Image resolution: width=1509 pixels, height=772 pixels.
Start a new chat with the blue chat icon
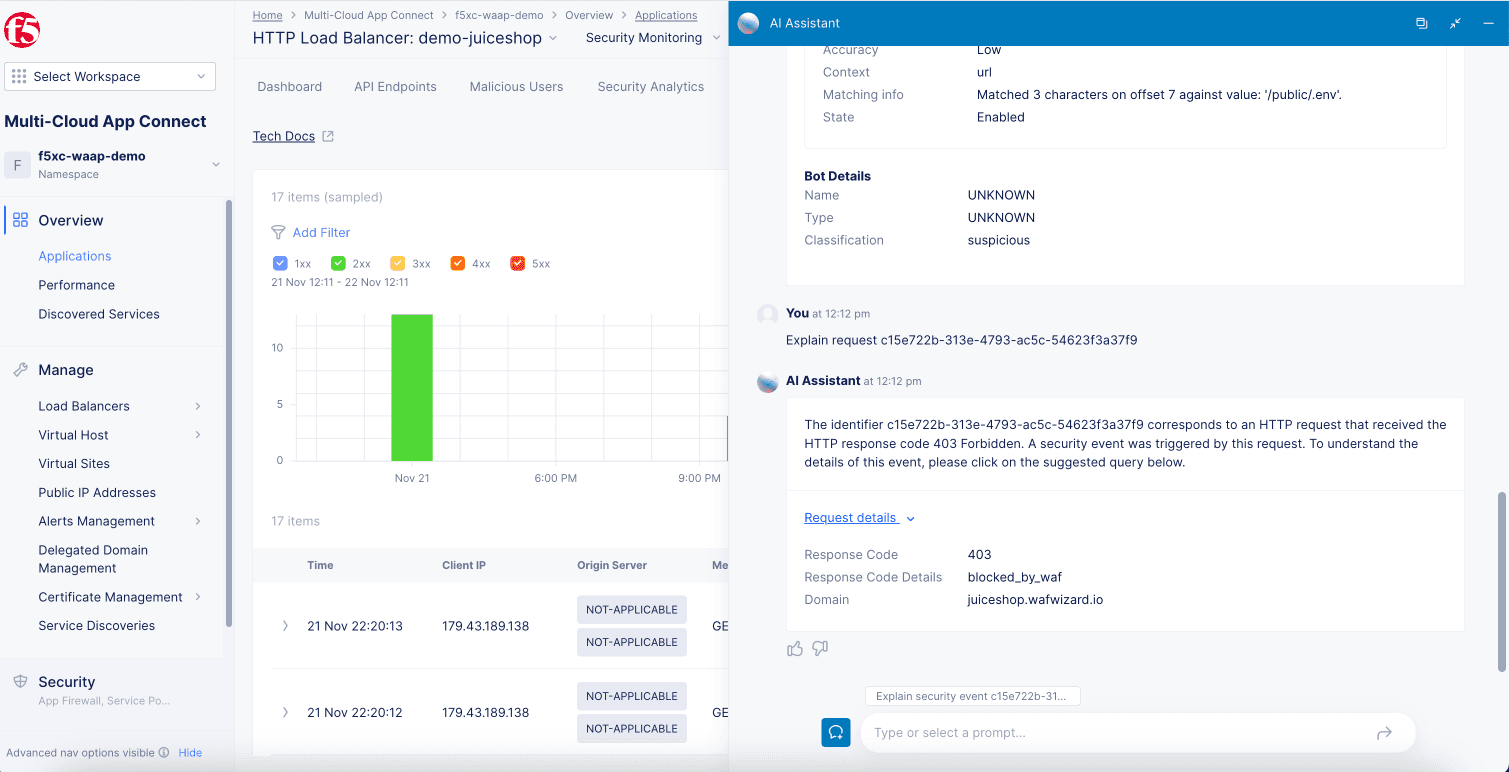click(x=836, y=732)
